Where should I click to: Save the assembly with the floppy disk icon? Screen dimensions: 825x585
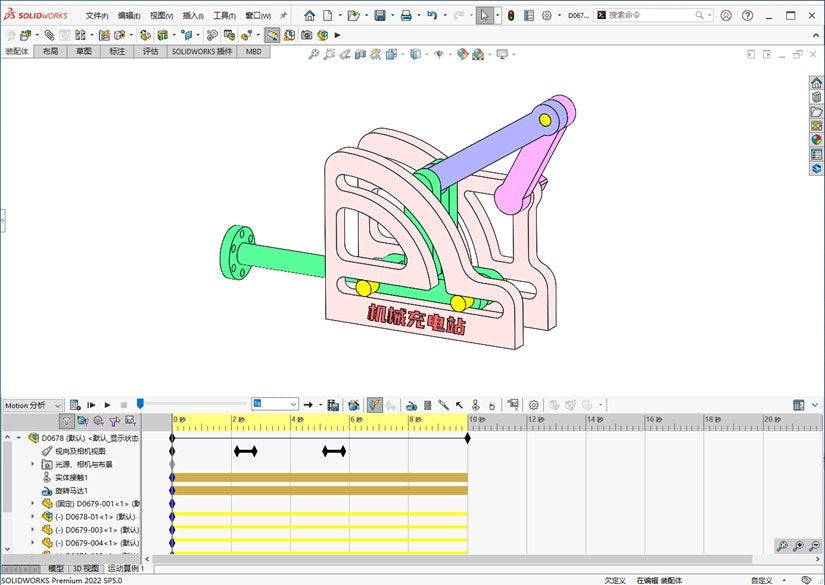tap(380, 16)
